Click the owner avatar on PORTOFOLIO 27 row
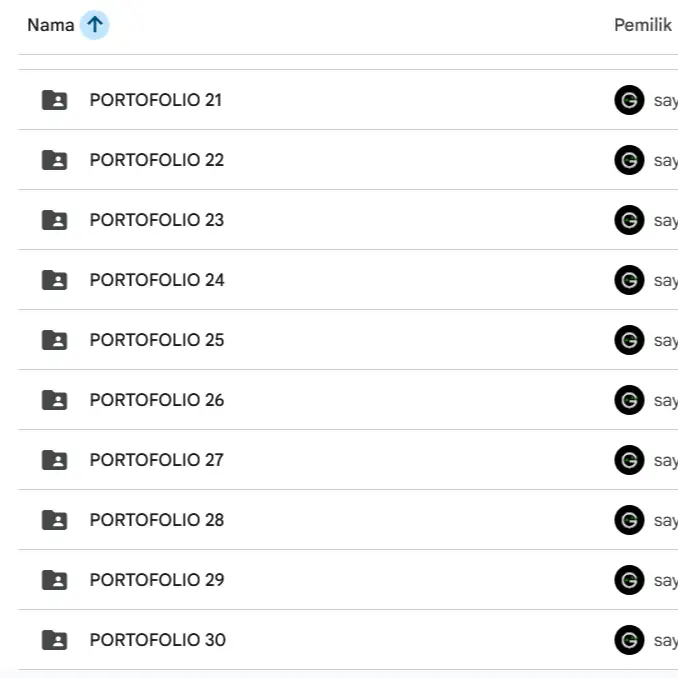Image resolution: width=678 pixels, height=678 pixels. [629, 460]
